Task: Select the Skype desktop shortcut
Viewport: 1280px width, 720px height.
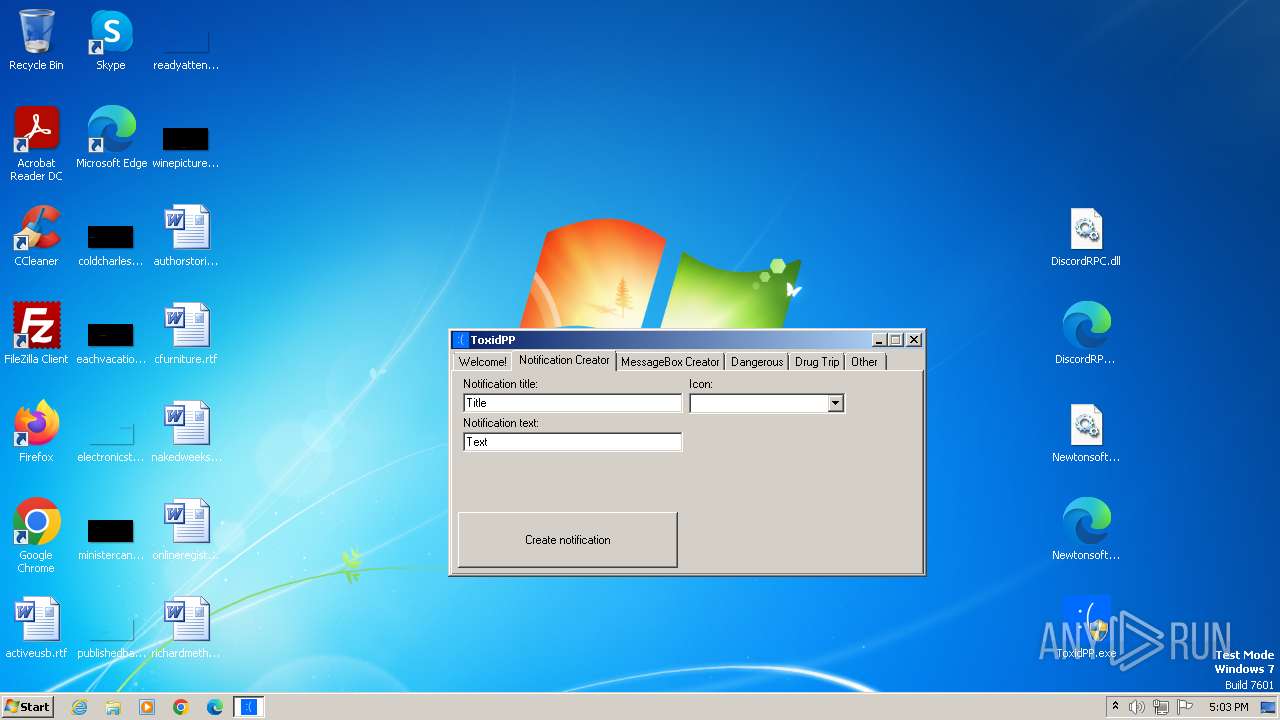Action: [x=111, y=40]
